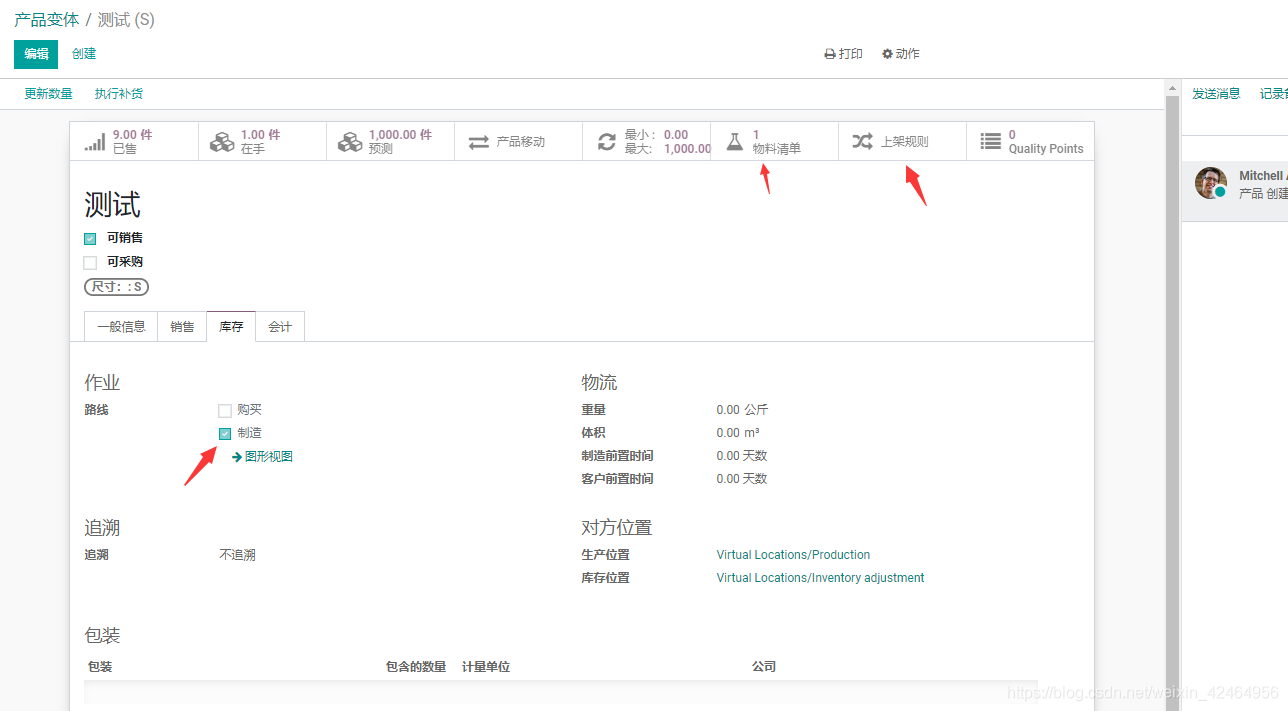This screenshot has height=711, width=1288.
Task: Click the 更新数量 button
Action: (49, 94)
